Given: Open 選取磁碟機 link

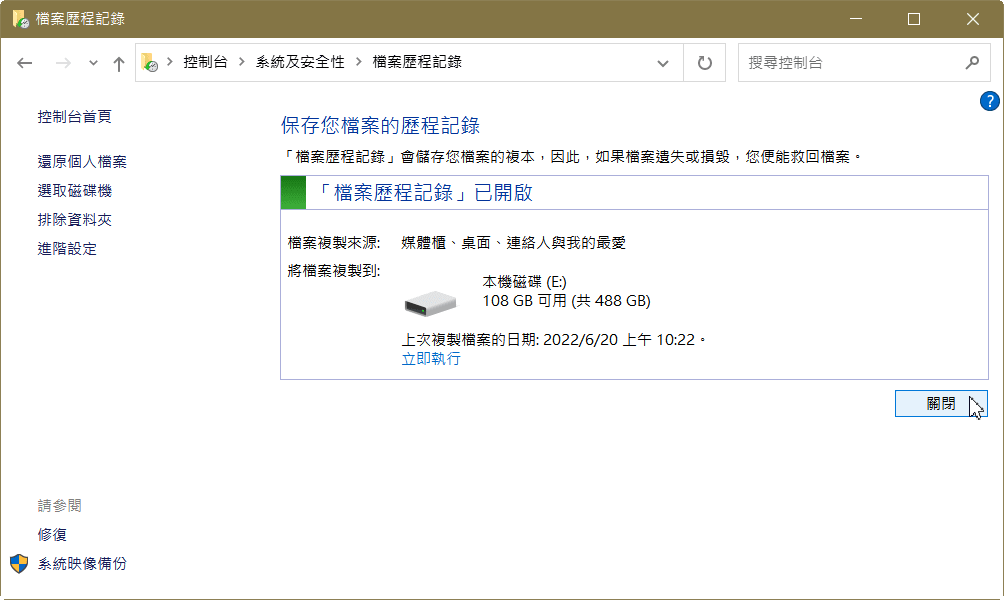Looking at the screenshot, I should point(74,191).
